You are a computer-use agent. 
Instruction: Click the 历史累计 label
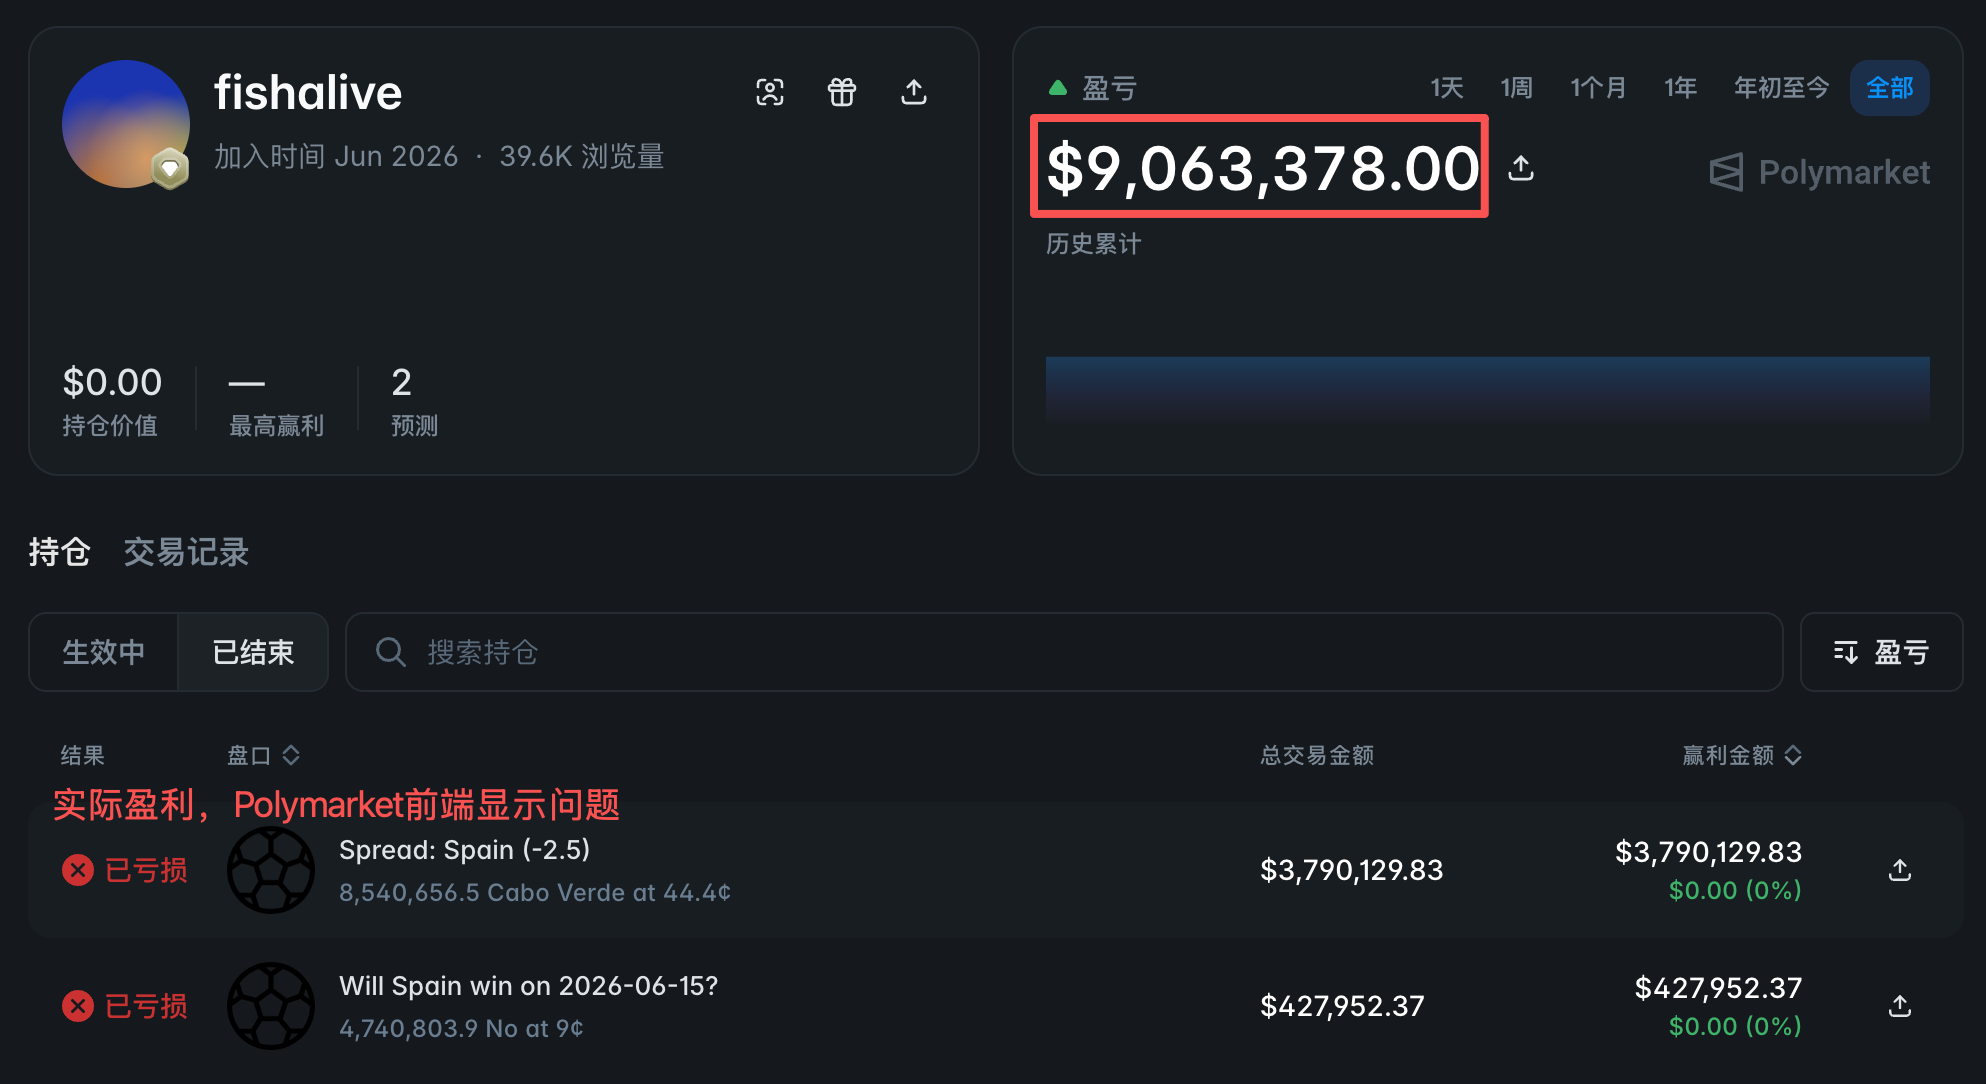coord(1094,244)
